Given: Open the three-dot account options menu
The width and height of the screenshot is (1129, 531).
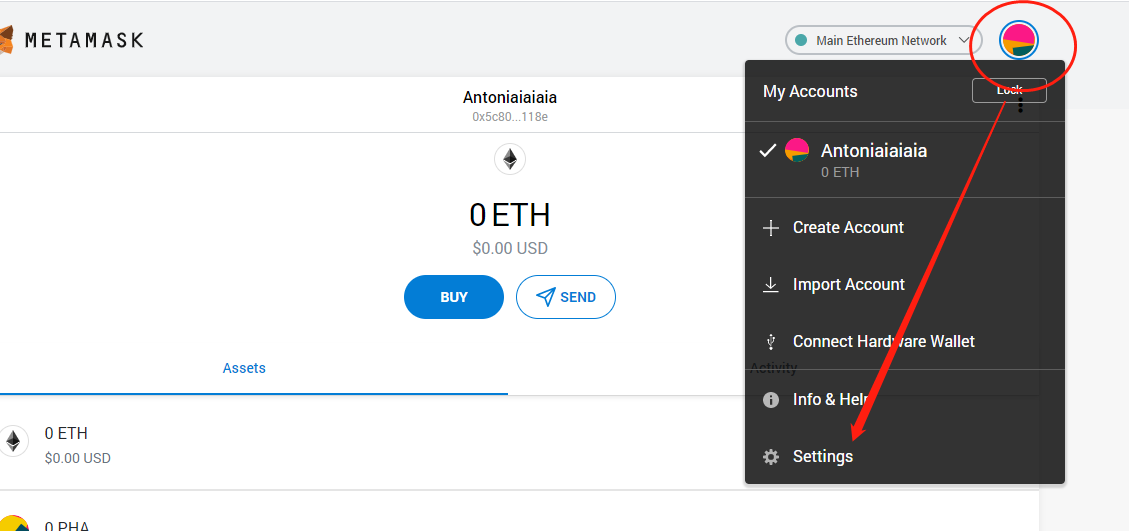Looking at the screenshot, I should (x=1020, y=104).
